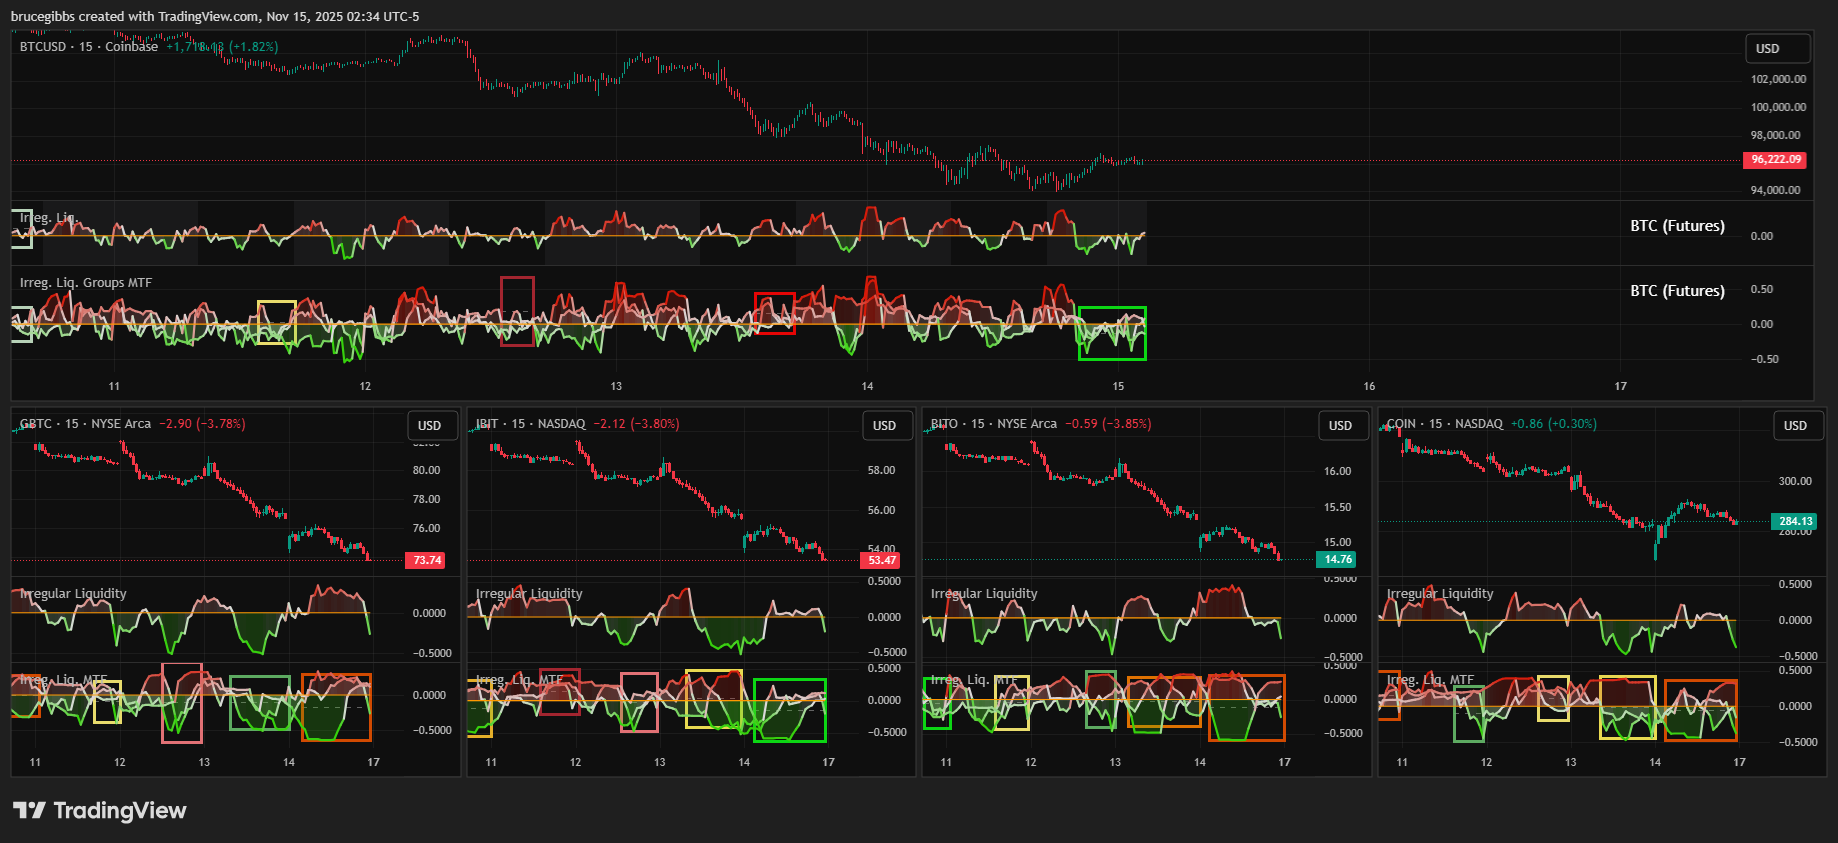
Task: Select the GBTC NYSE Arca symbol title
Action: (86, 424)
